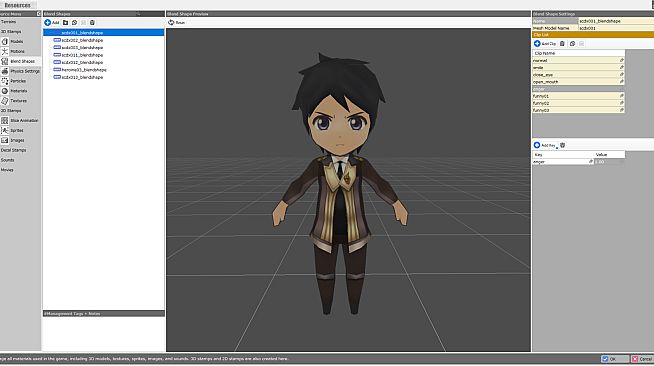This screenshot has height=366, width=654.
Task: Reset the Blend Shape Preview view
Action: (176, 23)
